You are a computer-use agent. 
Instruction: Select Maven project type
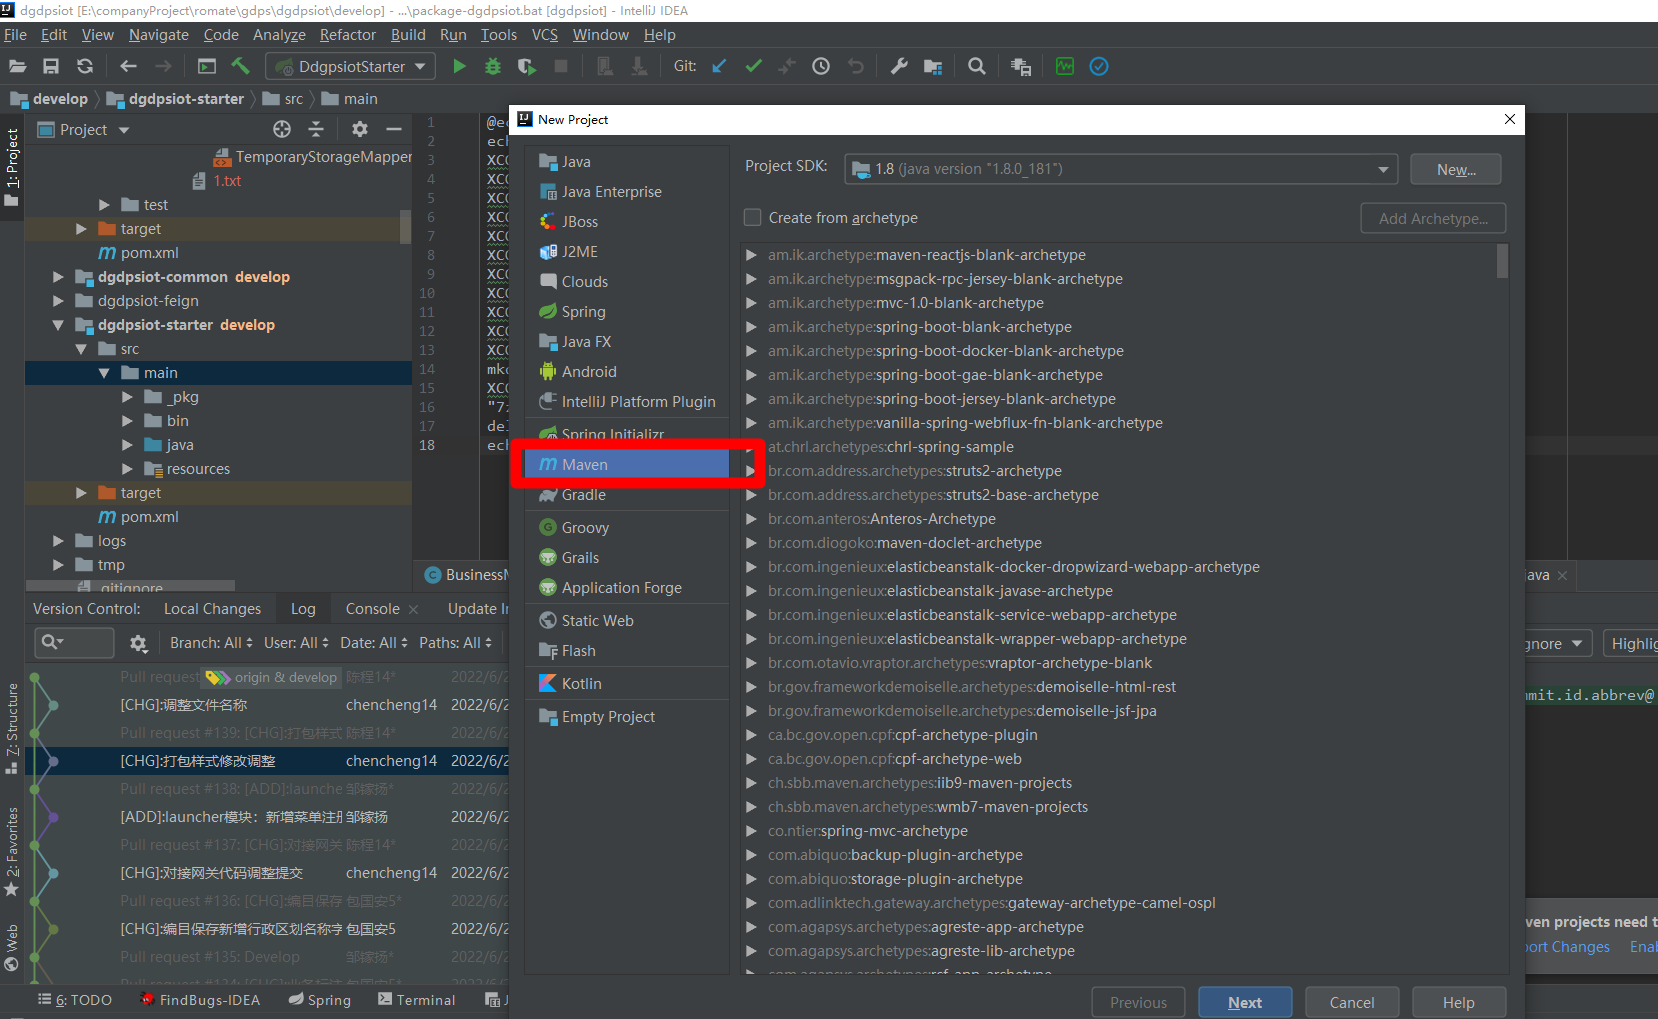(x=627, y=464)
